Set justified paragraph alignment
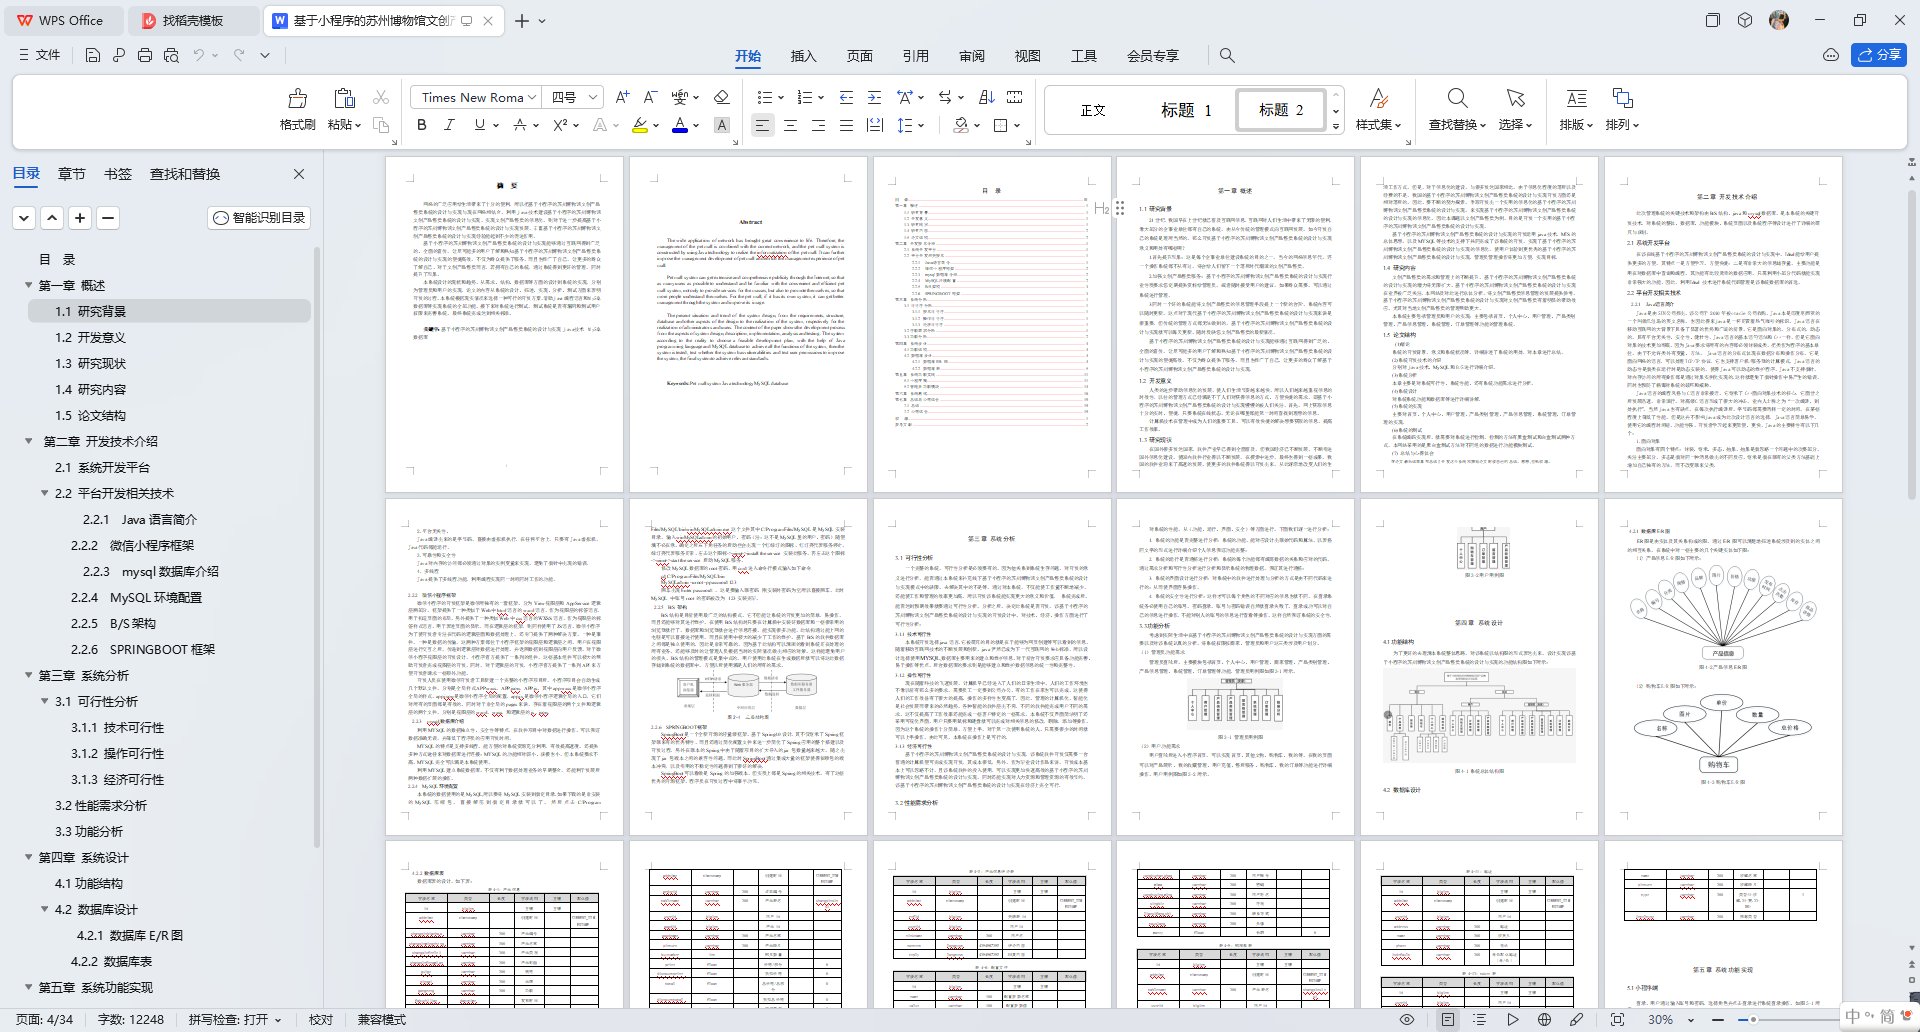 846,125
